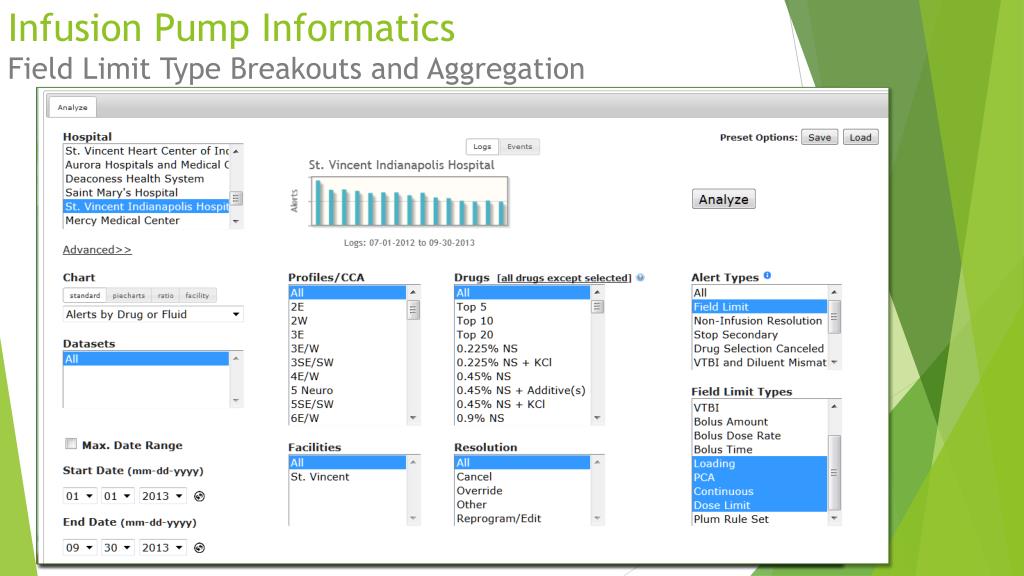Click the alerts bar chart thumbnail

(x=410, y=203)
